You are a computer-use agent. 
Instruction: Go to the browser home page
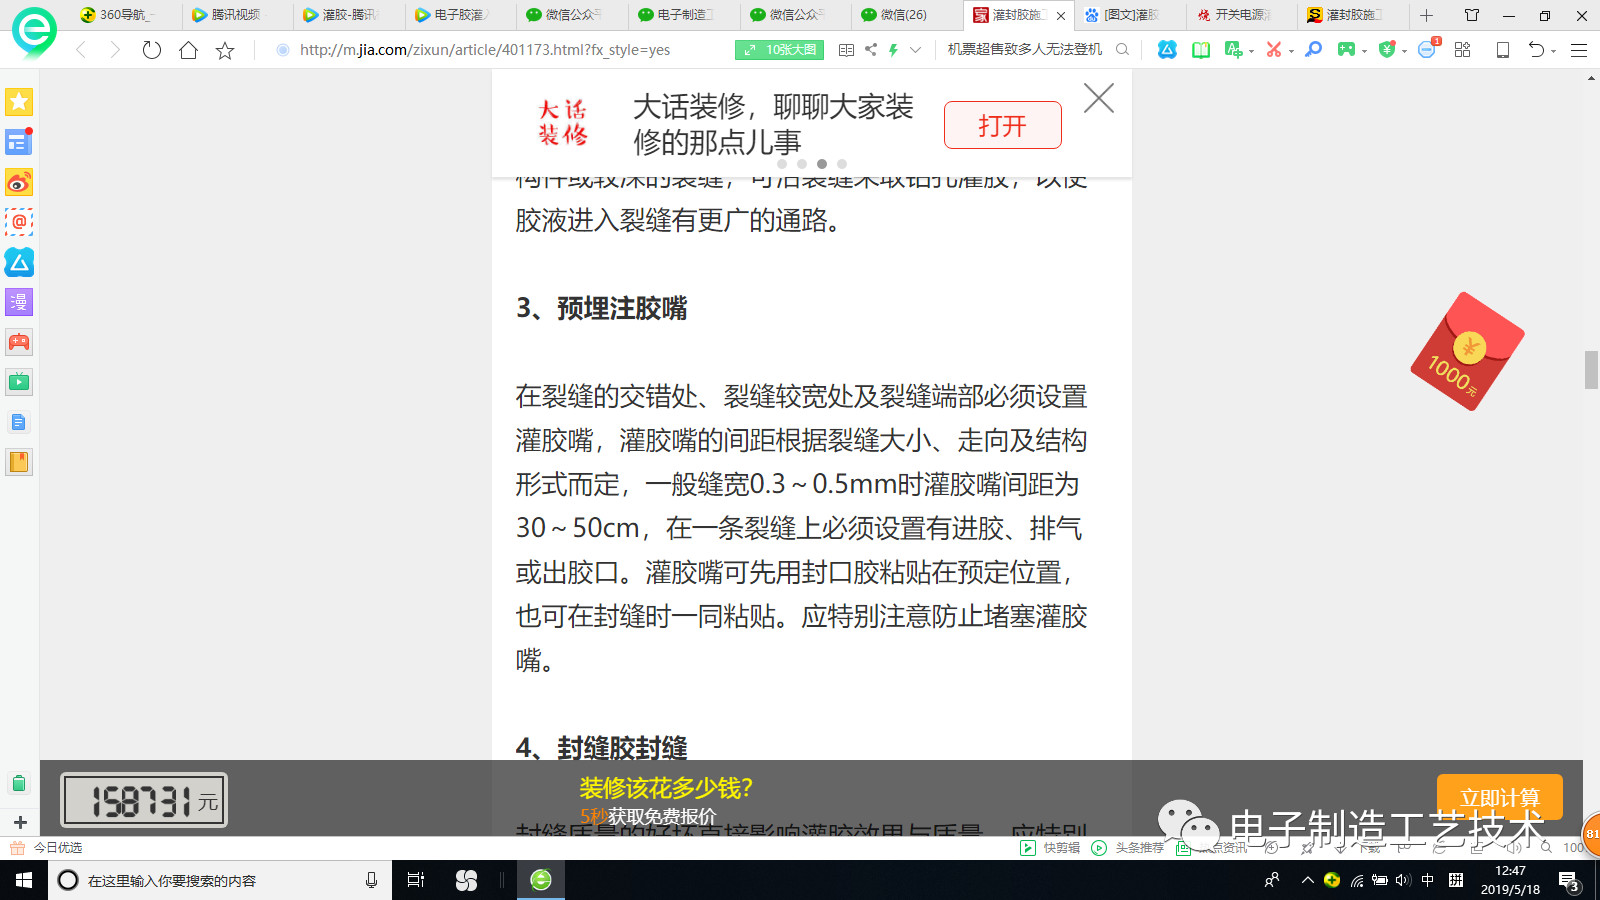pos(188,50)
